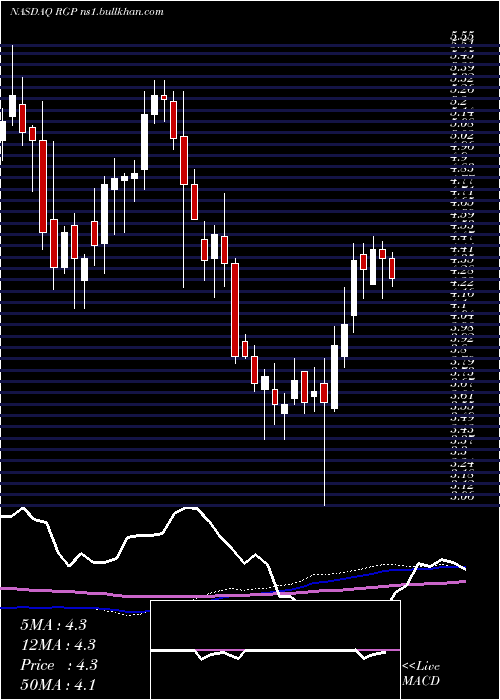Image resolution: width=500 pixels, height=700 pixels.
Task: Click the 50MA : 4.1 label
Action: click(x=58, y=685)
